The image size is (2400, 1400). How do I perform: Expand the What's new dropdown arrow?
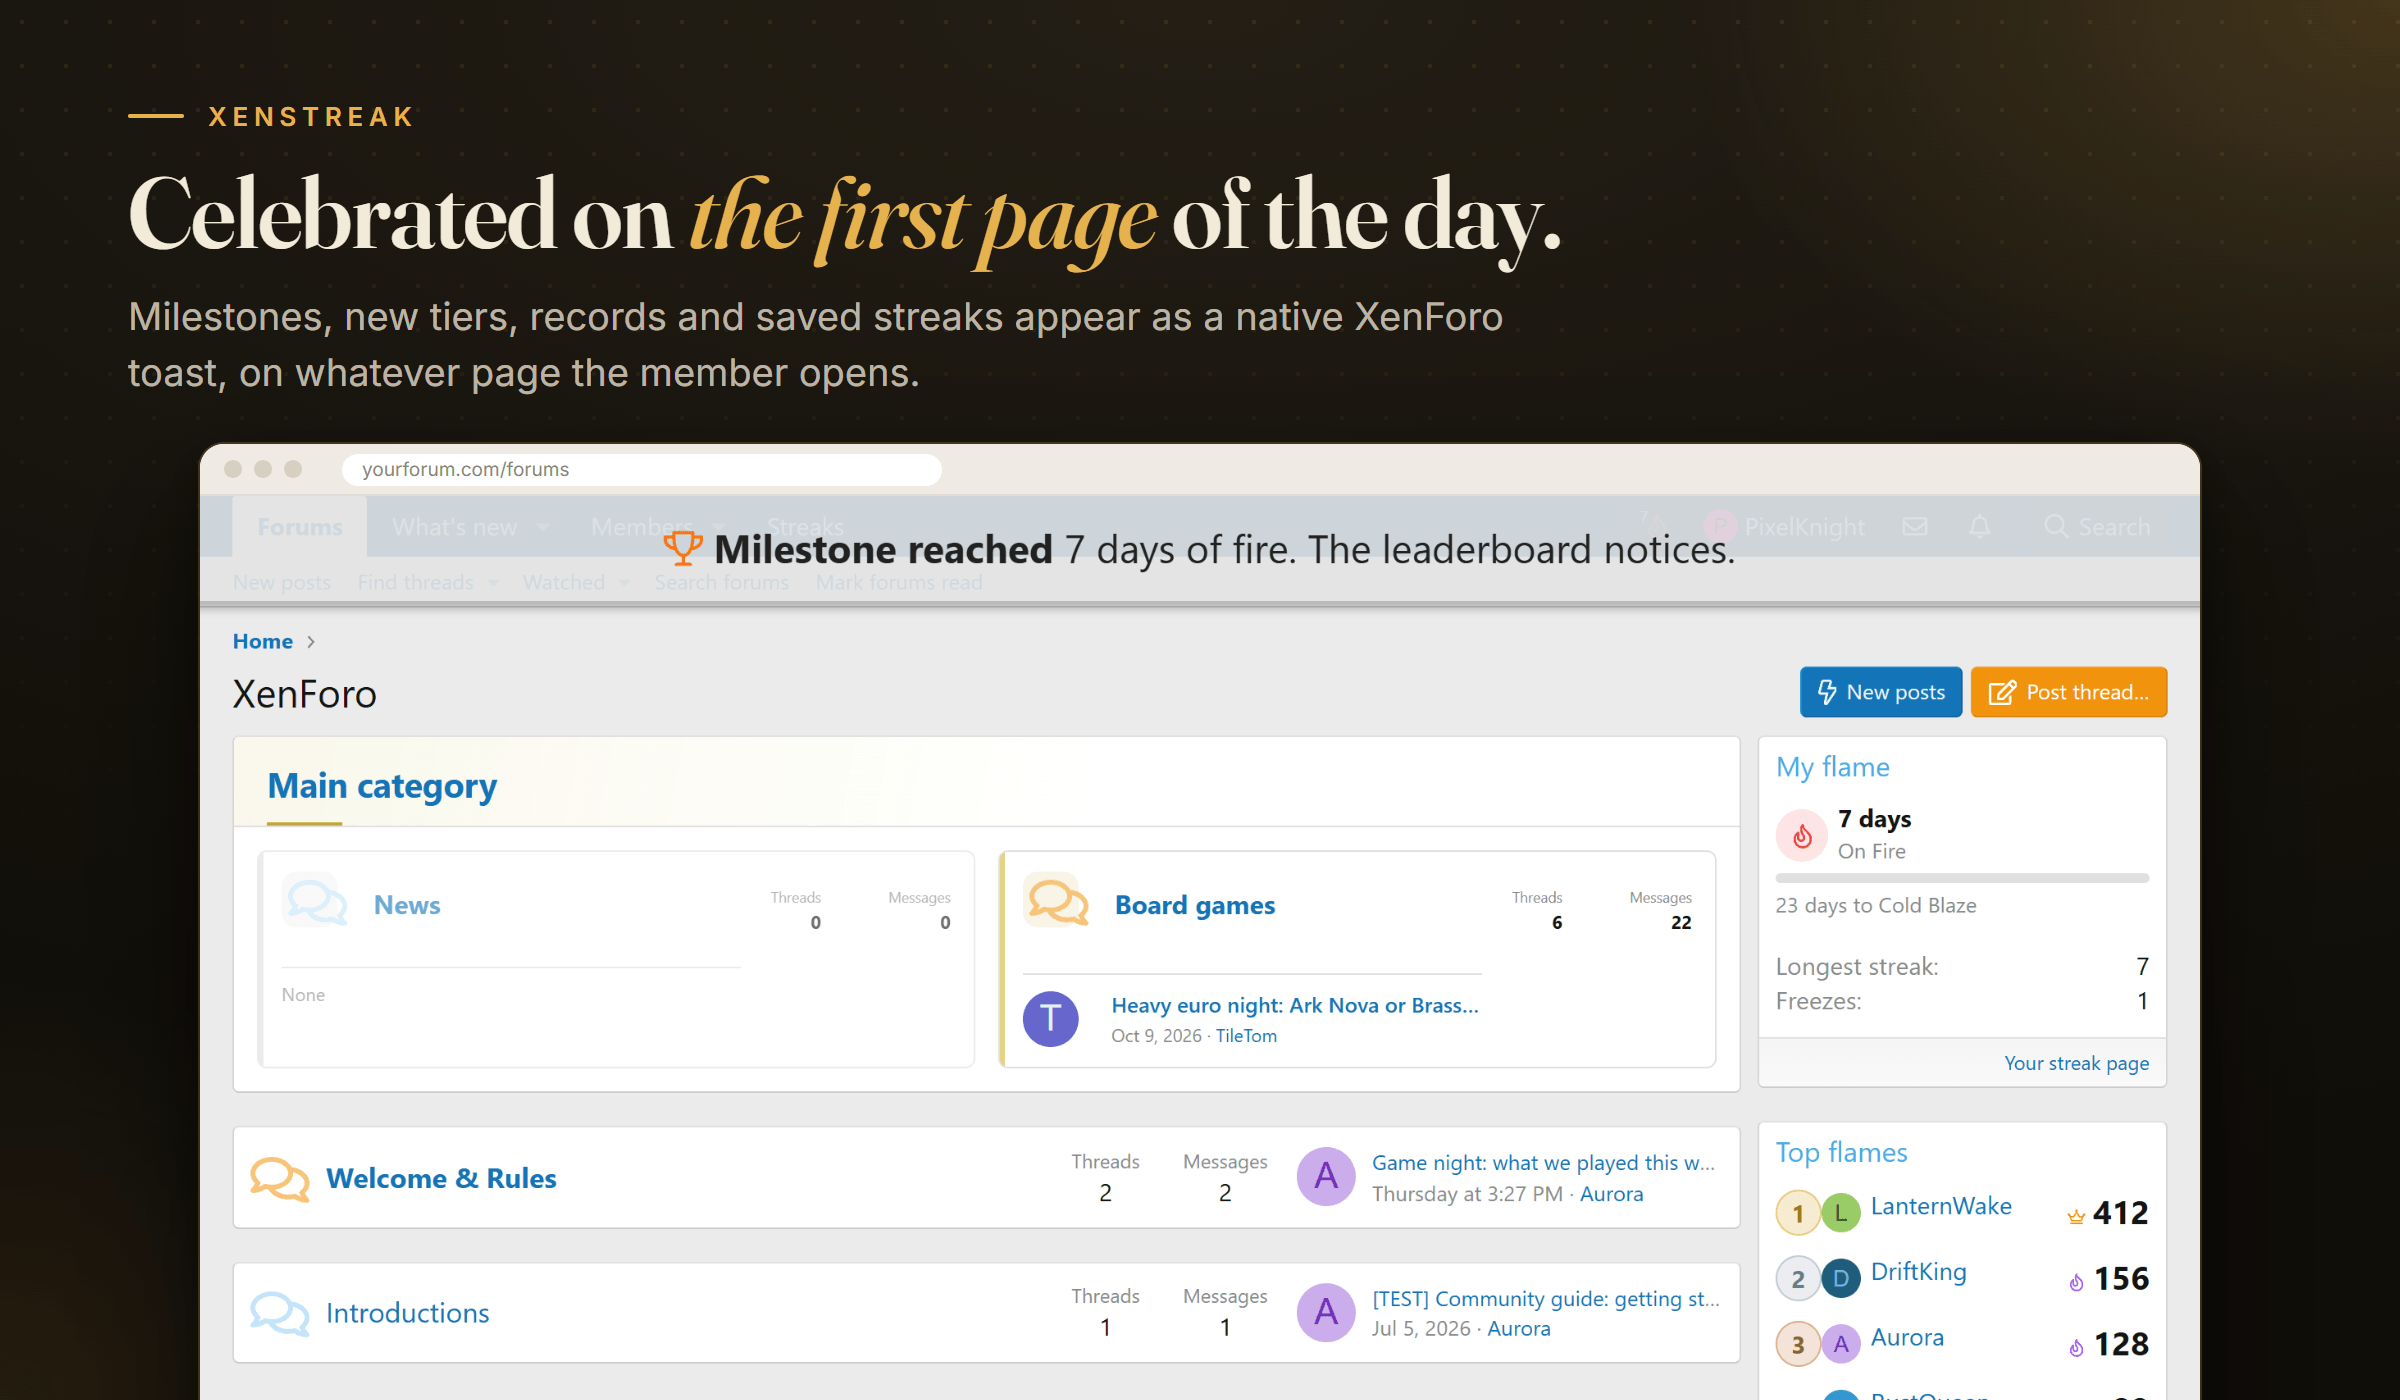pyautogui.click(x=543, y=527)
